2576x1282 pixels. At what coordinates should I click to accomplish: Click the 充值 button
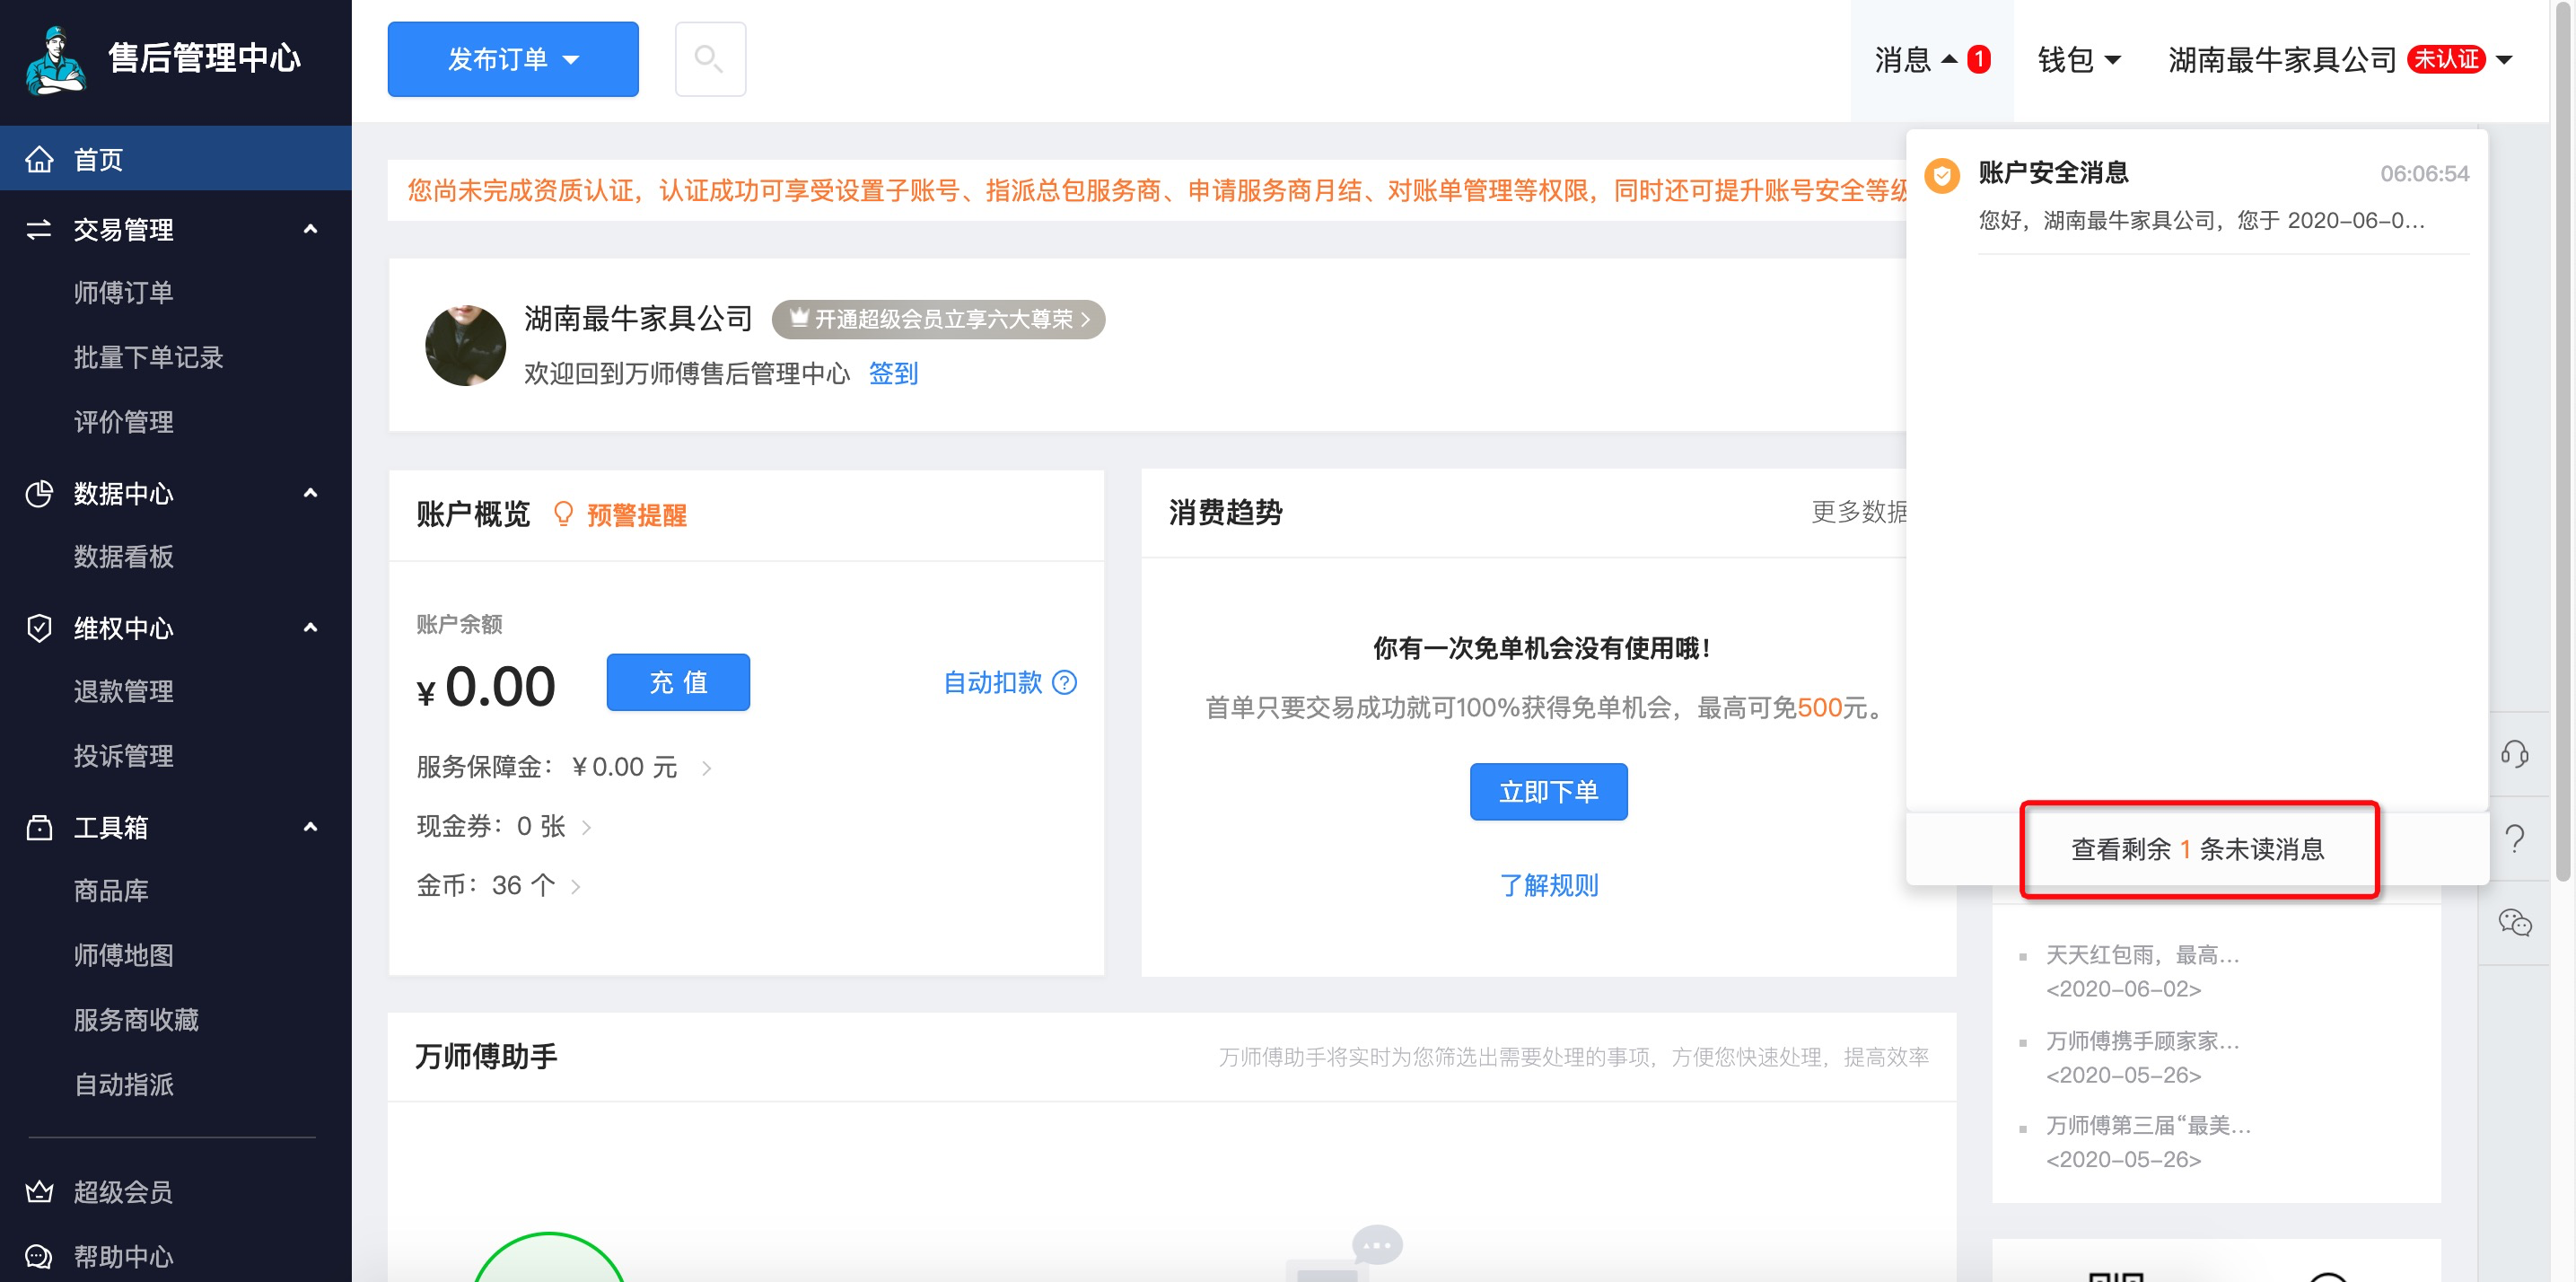pyautogui.click(x=678, y=682)
